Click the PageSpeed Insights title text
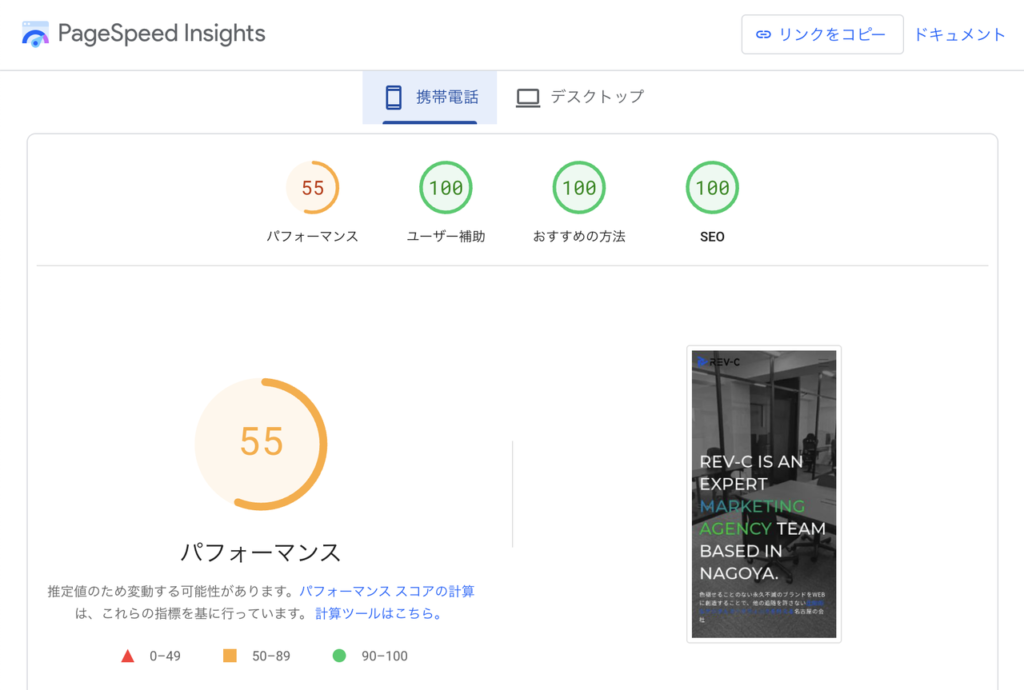The image size is (1024, 690). (x=161, y=33)
